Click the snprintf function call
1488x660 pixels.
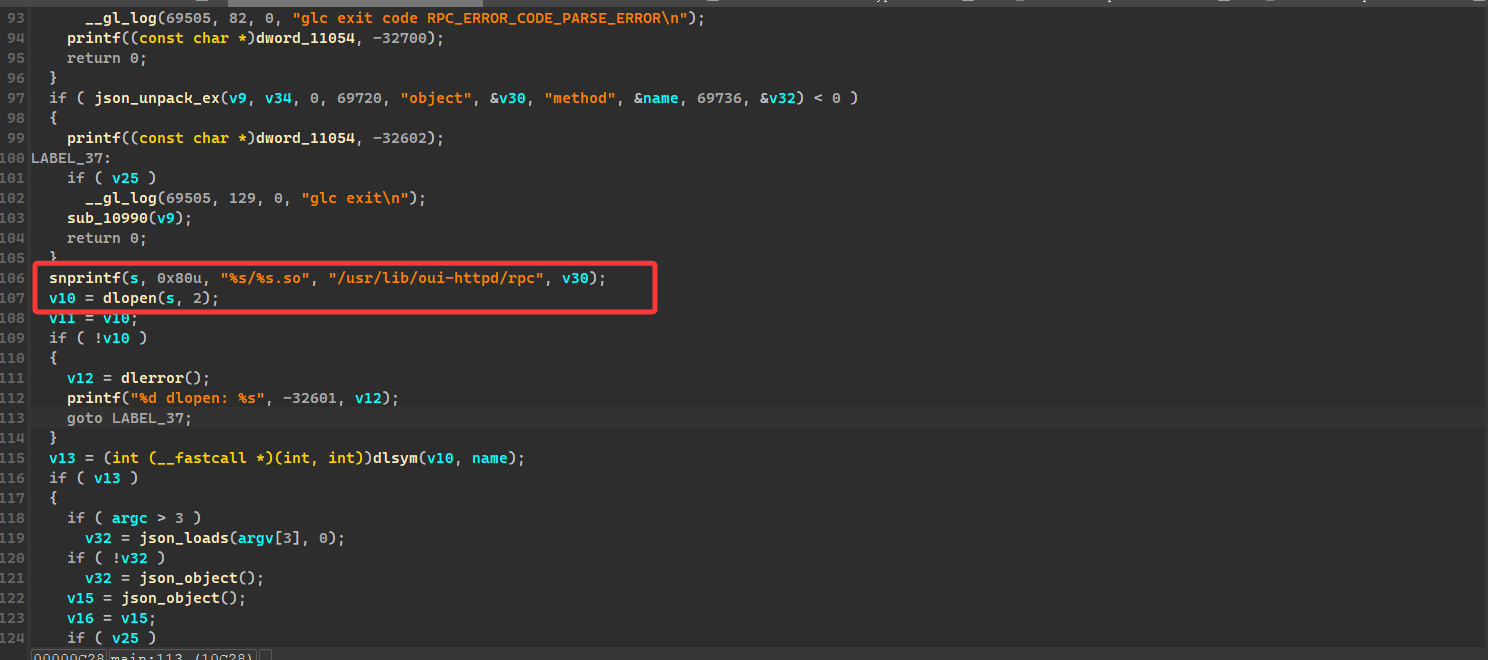tap(82, 278)
